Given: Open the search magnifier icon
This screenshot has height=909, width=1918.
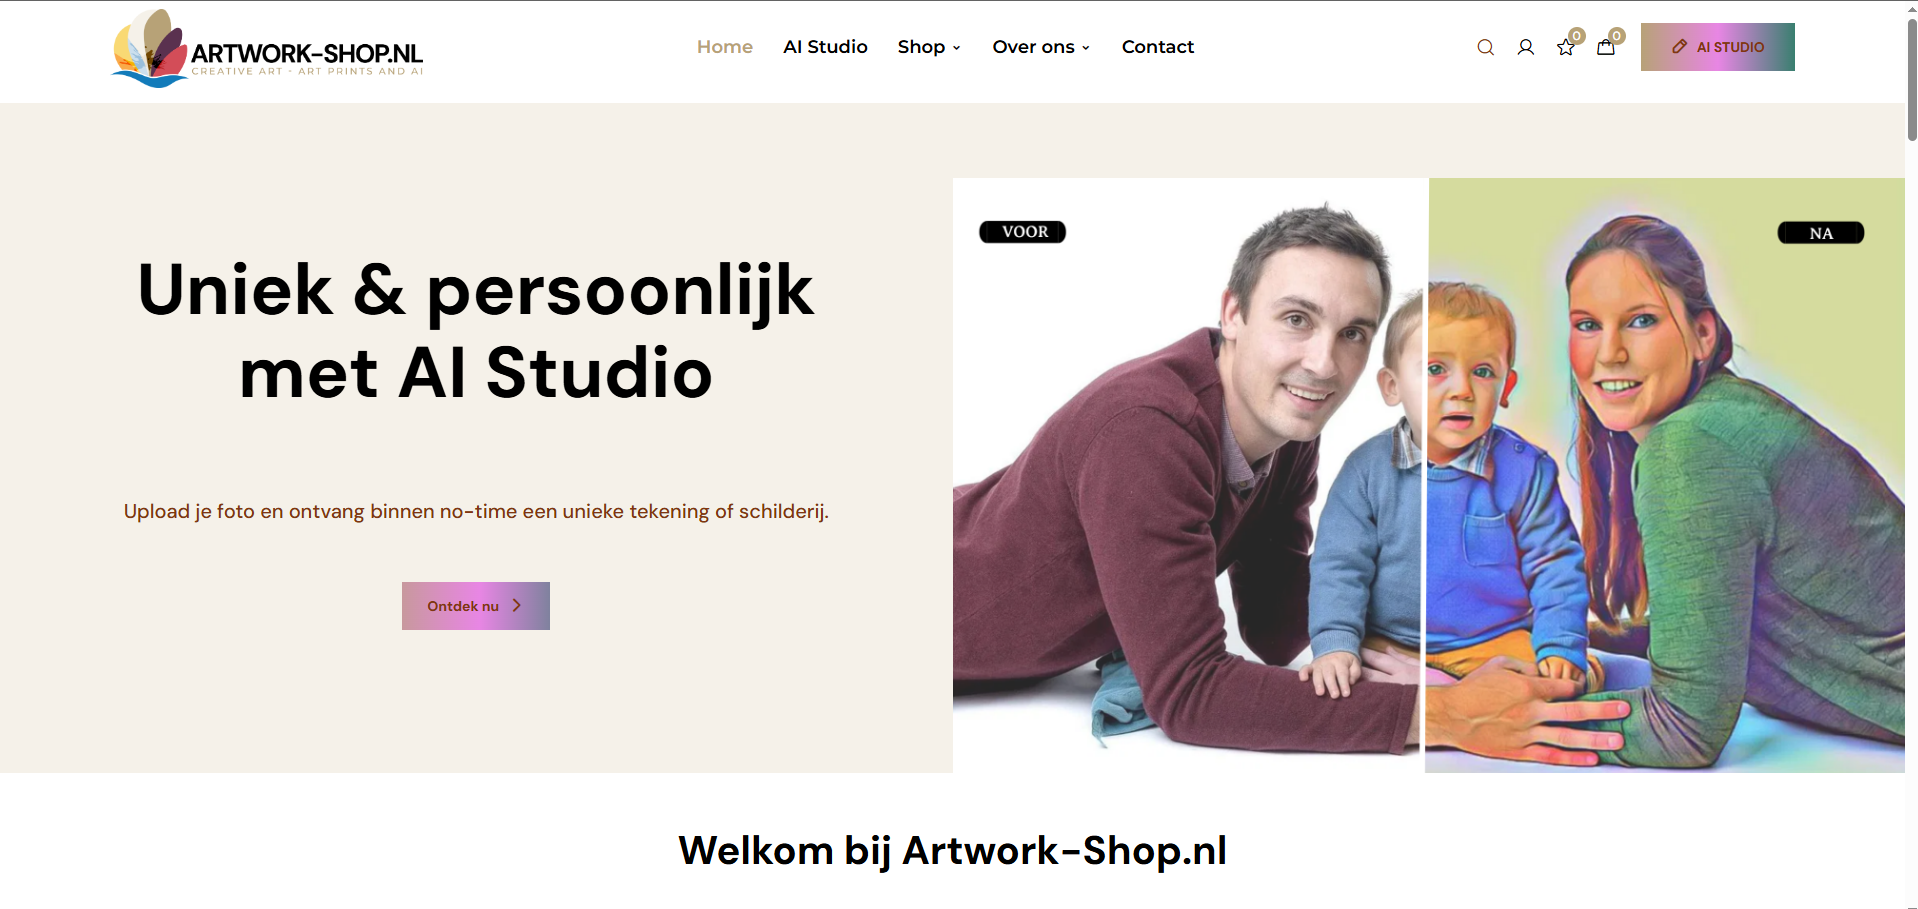Looking at the screenshot, I should pyautogui.click(x=1485, y=47).
